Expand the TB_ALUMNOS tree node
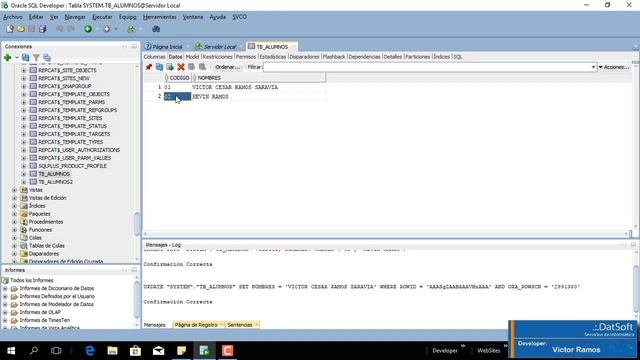 click(24, 174)
